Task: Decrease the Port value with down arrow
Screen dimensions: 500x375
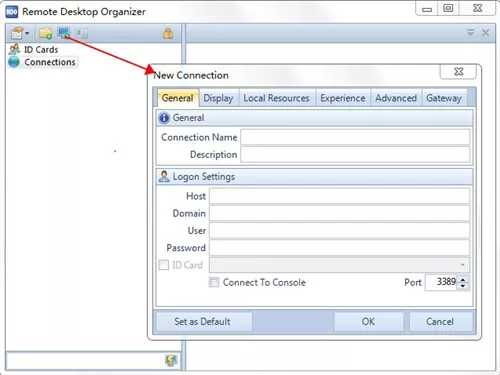Action: [463, 286]
